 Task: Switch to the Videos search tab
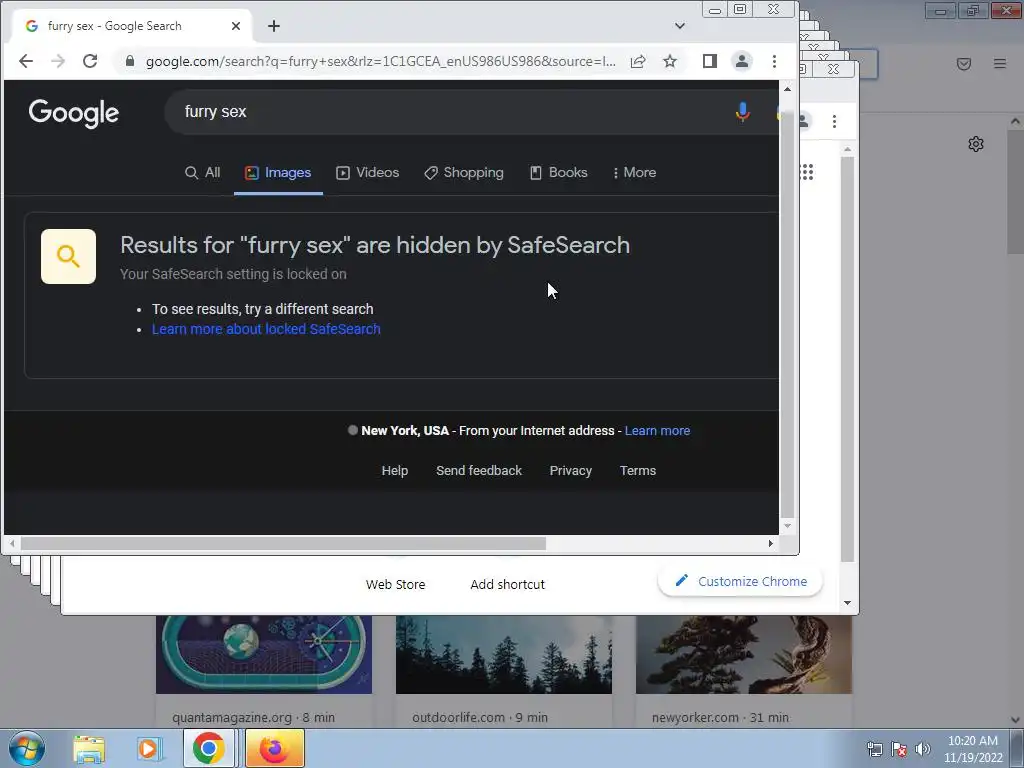coord(368,172)
